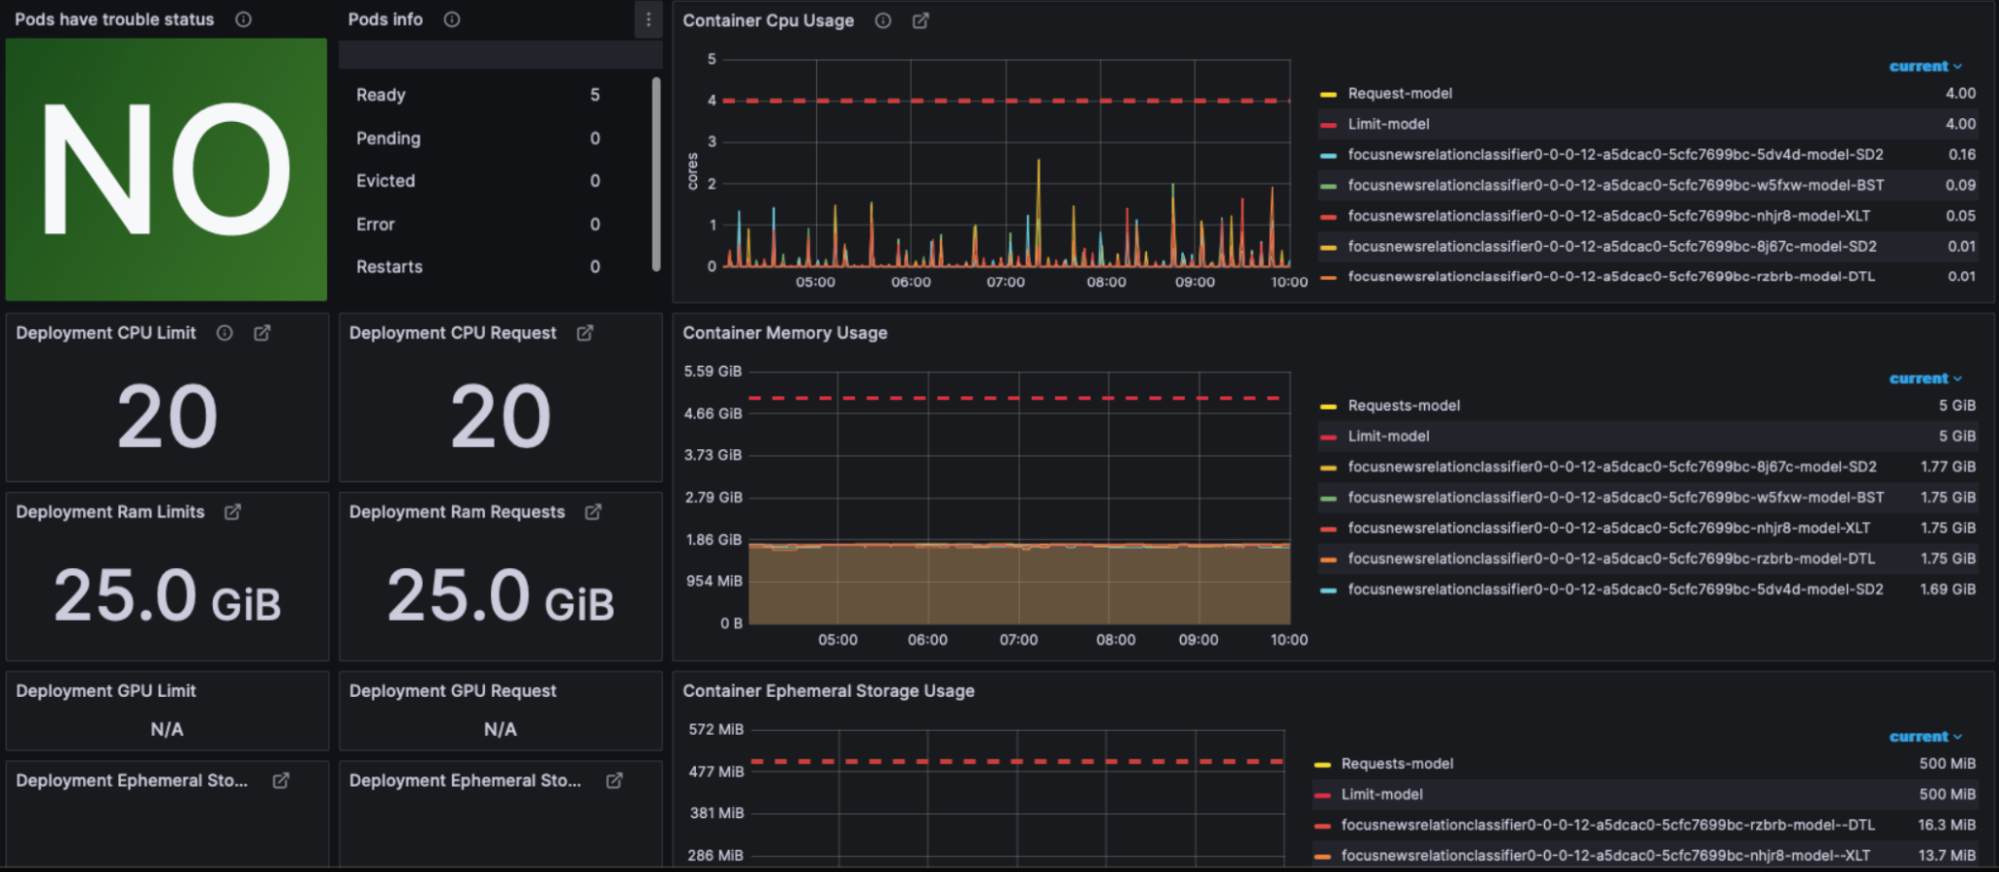Click the Deployment CPU Request value 20
Screen dimensions: 1999x872
coord(500,416)
